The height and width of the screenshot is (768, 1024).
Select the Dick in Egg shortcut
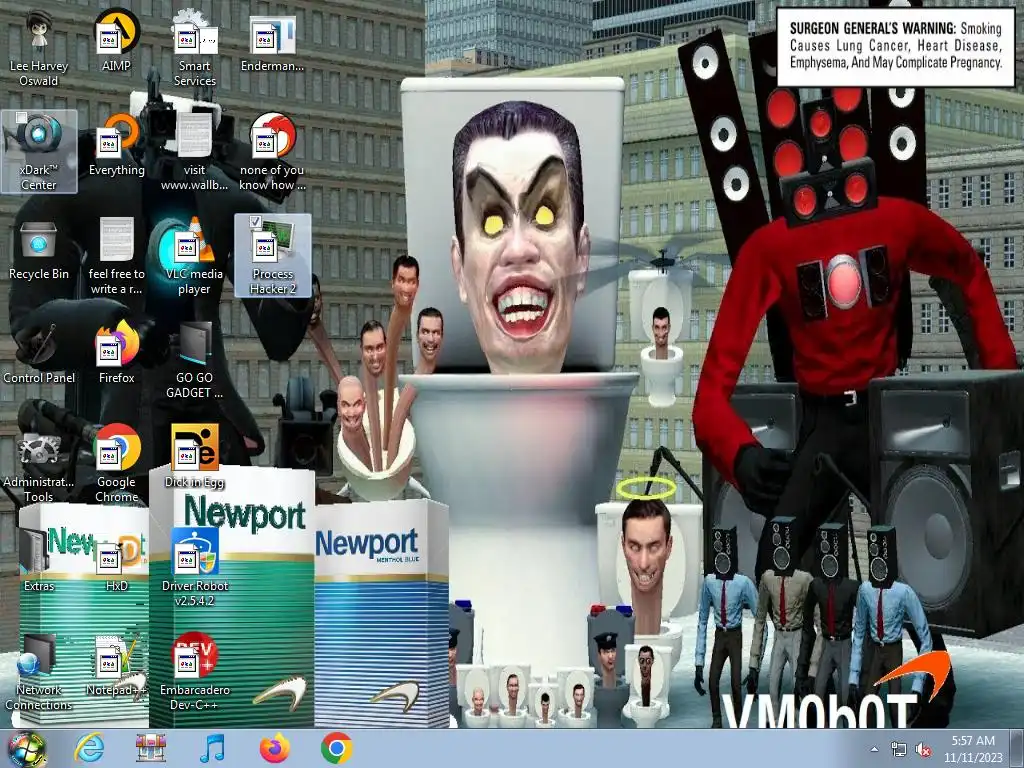click(x=194, y=457)
